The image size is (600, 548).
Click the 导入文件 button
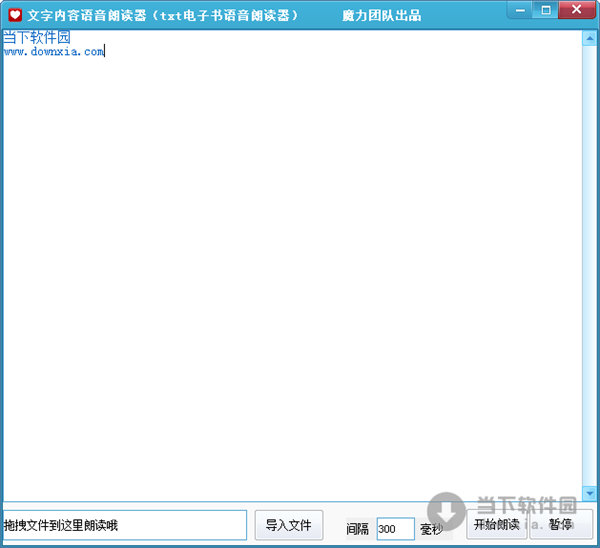[x=289, y=525]
